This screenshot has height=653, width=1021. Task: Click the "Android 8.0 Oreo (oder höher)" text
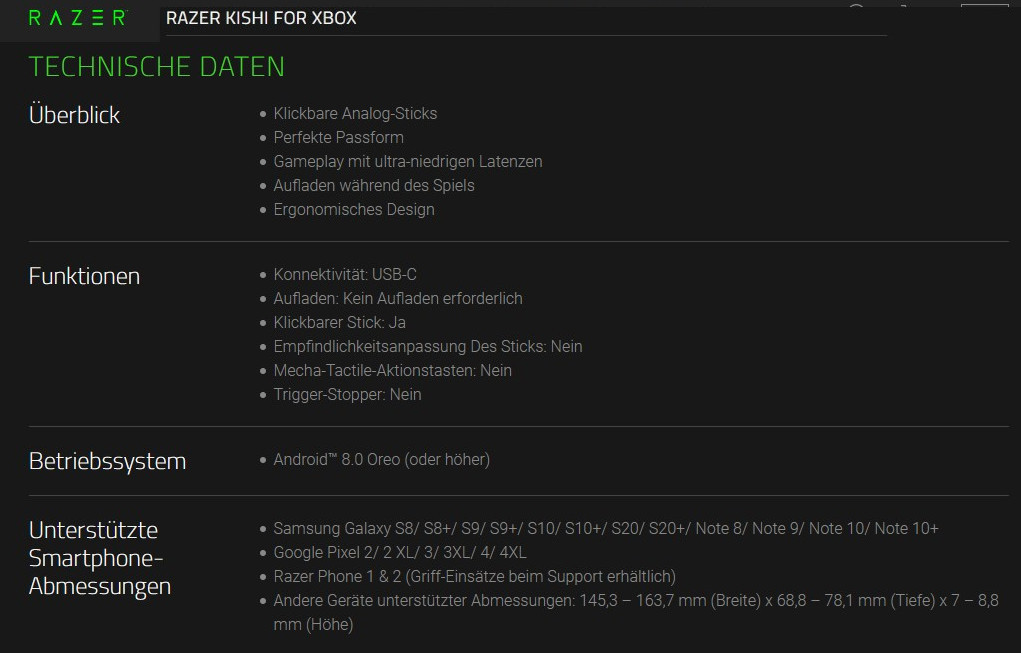[381, 460]
